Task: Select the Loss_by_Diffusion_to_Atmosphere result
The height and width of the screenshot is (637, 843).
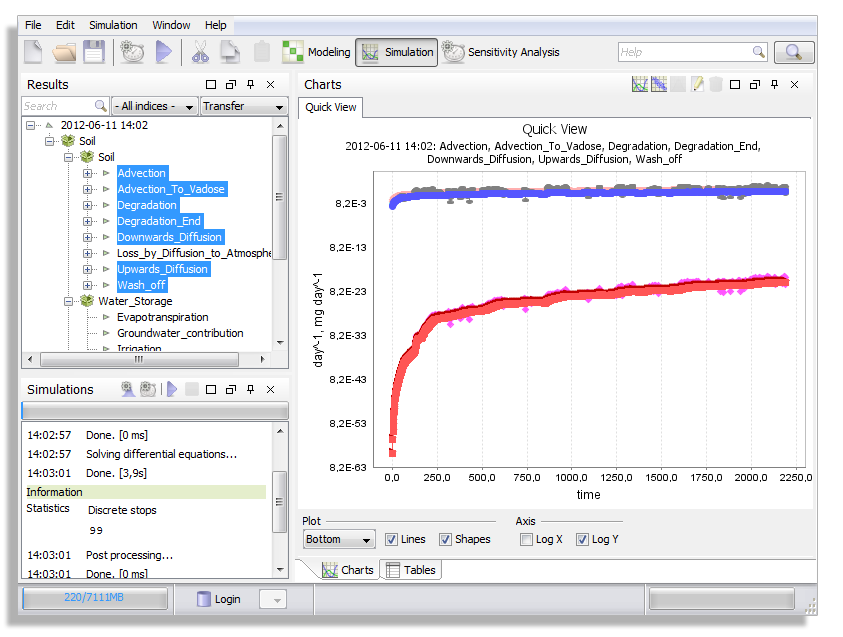Action: click(x=194, y=253)
